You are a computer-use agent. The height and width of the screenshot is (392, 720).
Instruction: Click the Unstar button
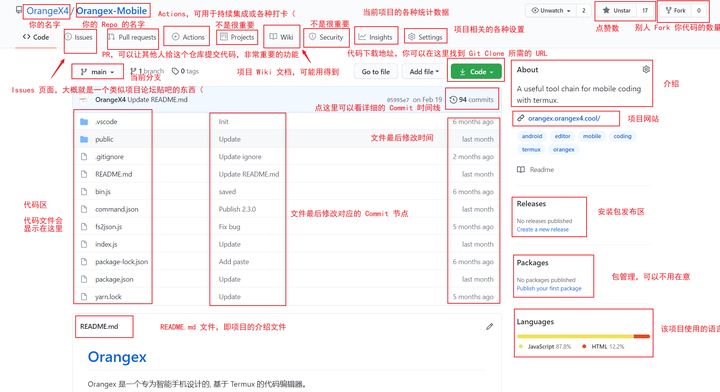(x=617, y=11)
